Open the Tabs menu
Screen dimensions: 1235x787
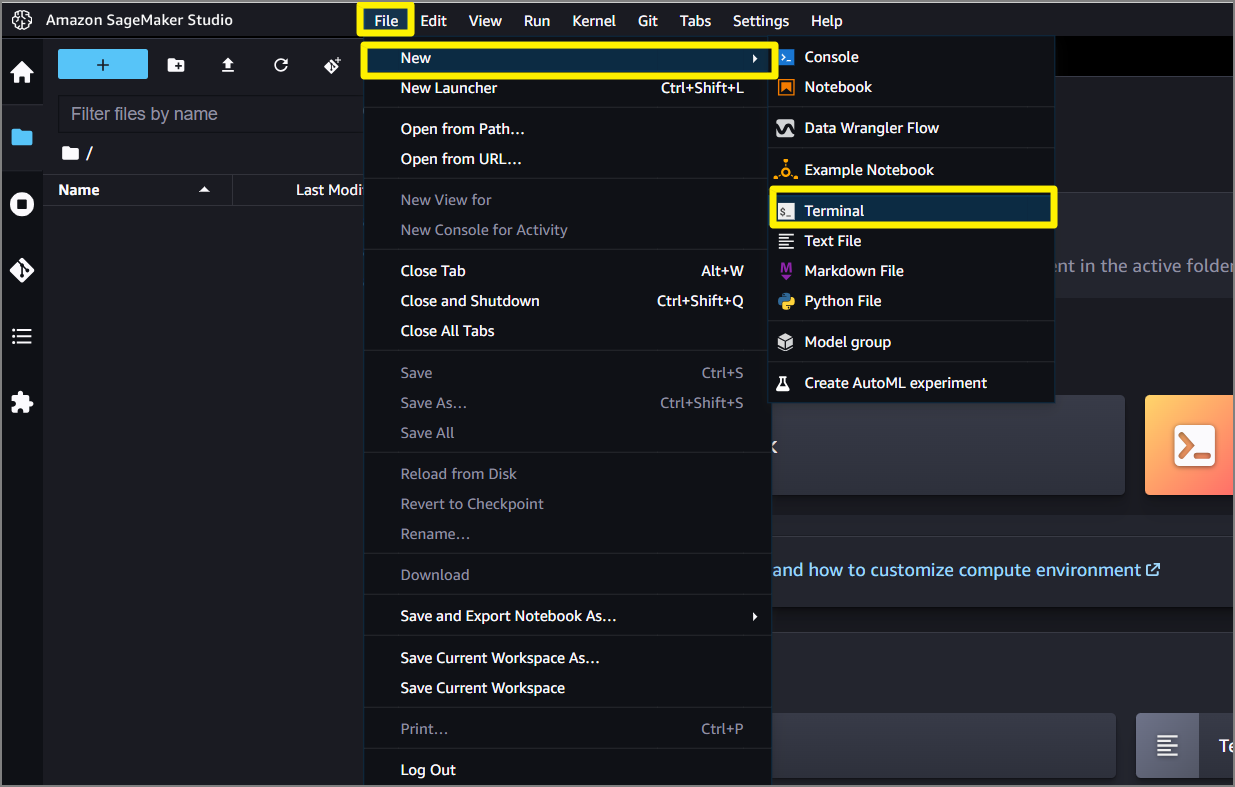coord(695,20)
